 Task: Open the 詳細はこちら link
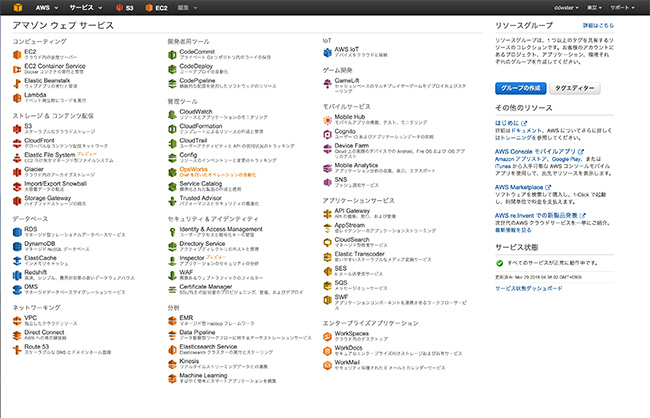click(x=598, y=25)
